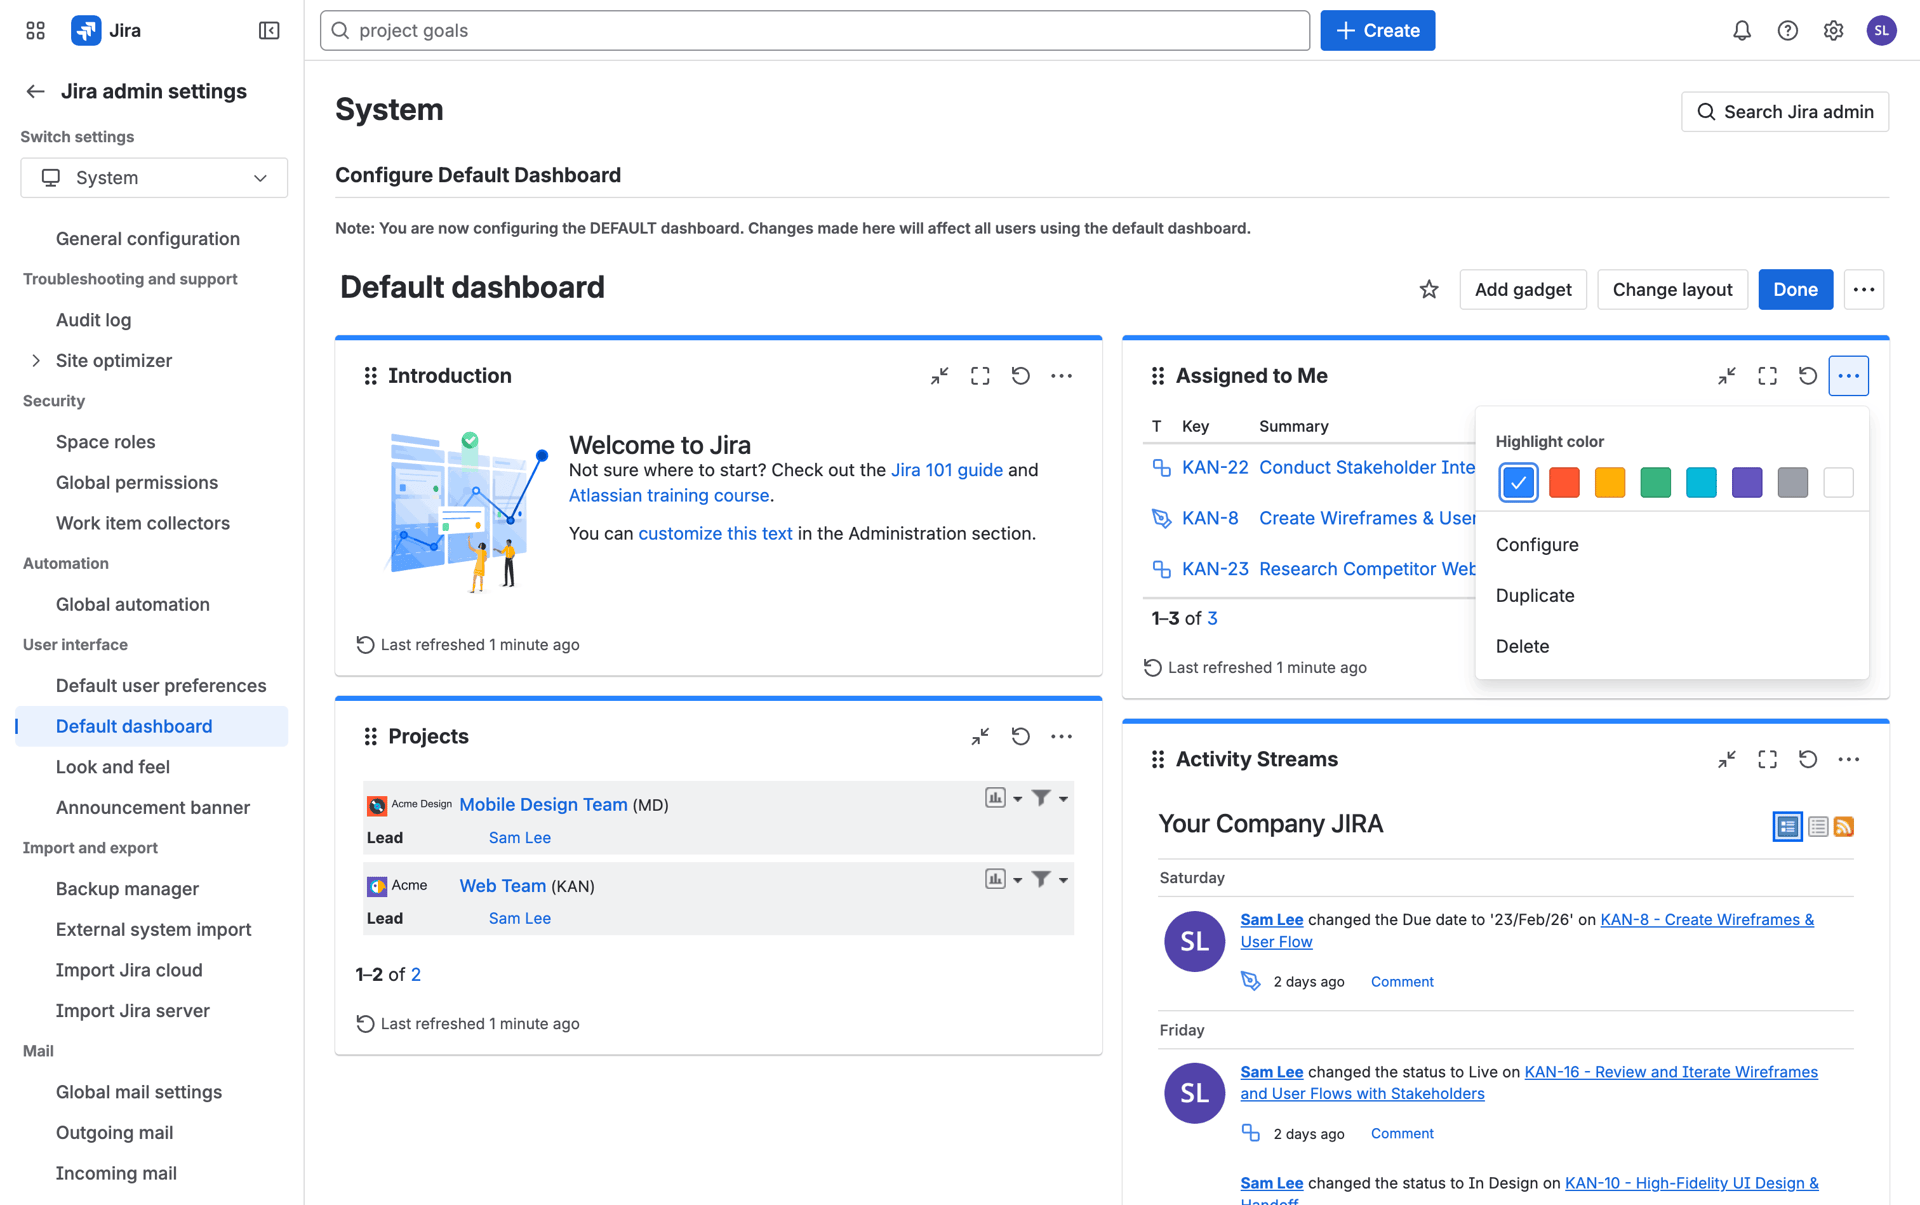Close the Assigned to Me more actions menu
1920x1205 pixels.
1848,376
